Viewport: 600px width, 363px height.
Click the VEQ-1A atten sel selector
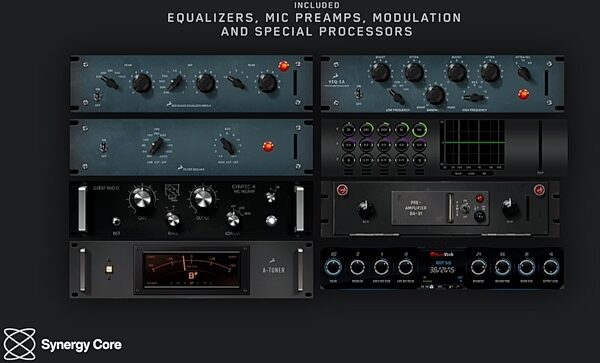click(x=523, y=72)
